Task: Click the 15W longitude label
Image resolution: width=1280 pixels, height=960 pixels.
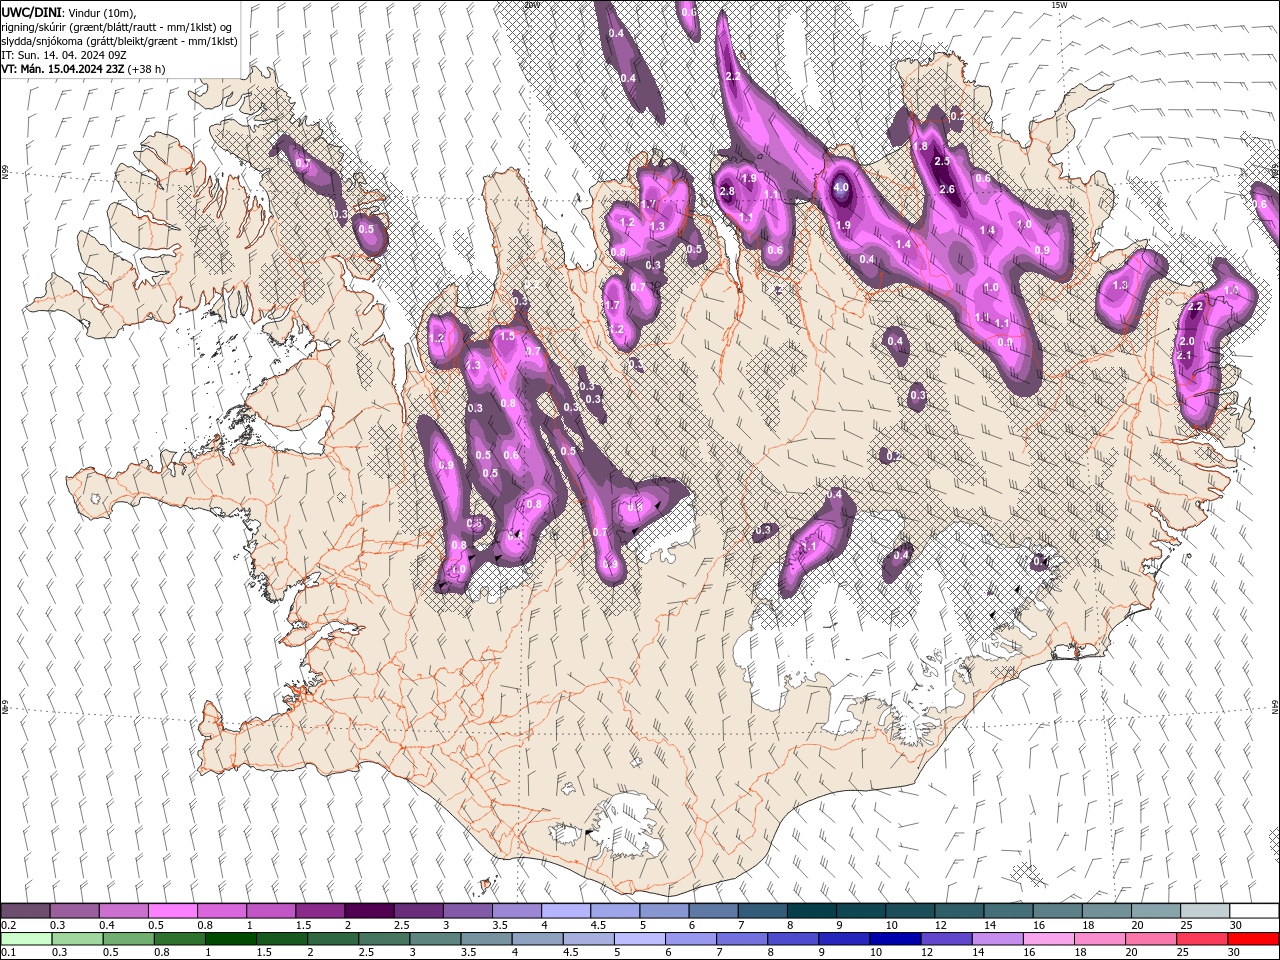Action: tap(1059, 5)
